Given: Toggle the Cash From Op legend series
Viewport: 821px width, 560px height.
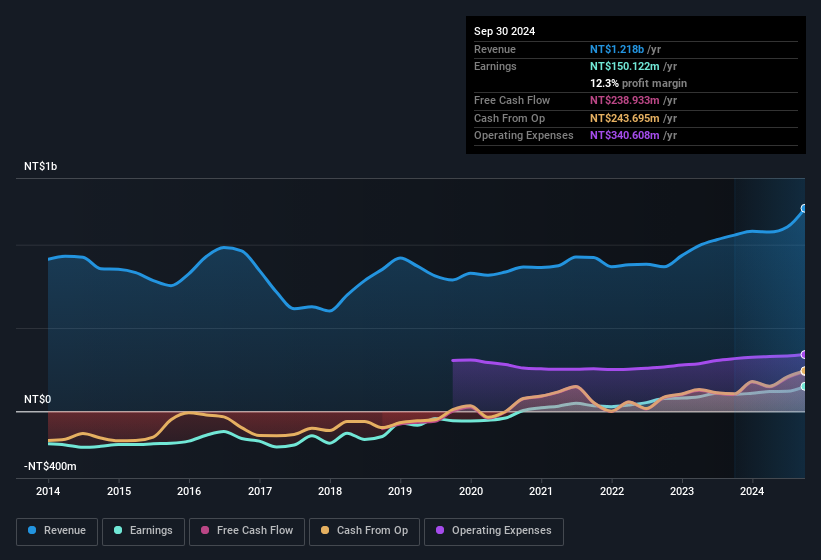Looking at the screenshot, I should [x=364, y=531].
